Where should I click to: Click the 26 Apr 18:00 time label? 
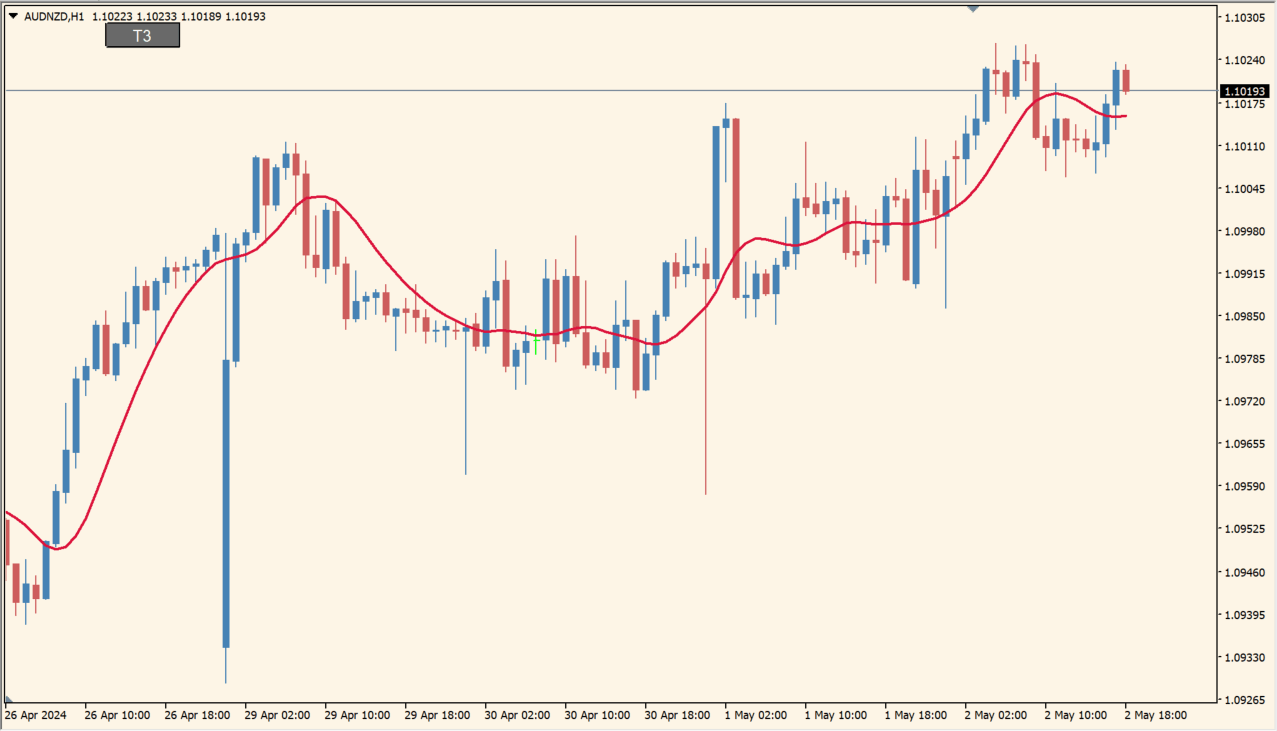198,716
